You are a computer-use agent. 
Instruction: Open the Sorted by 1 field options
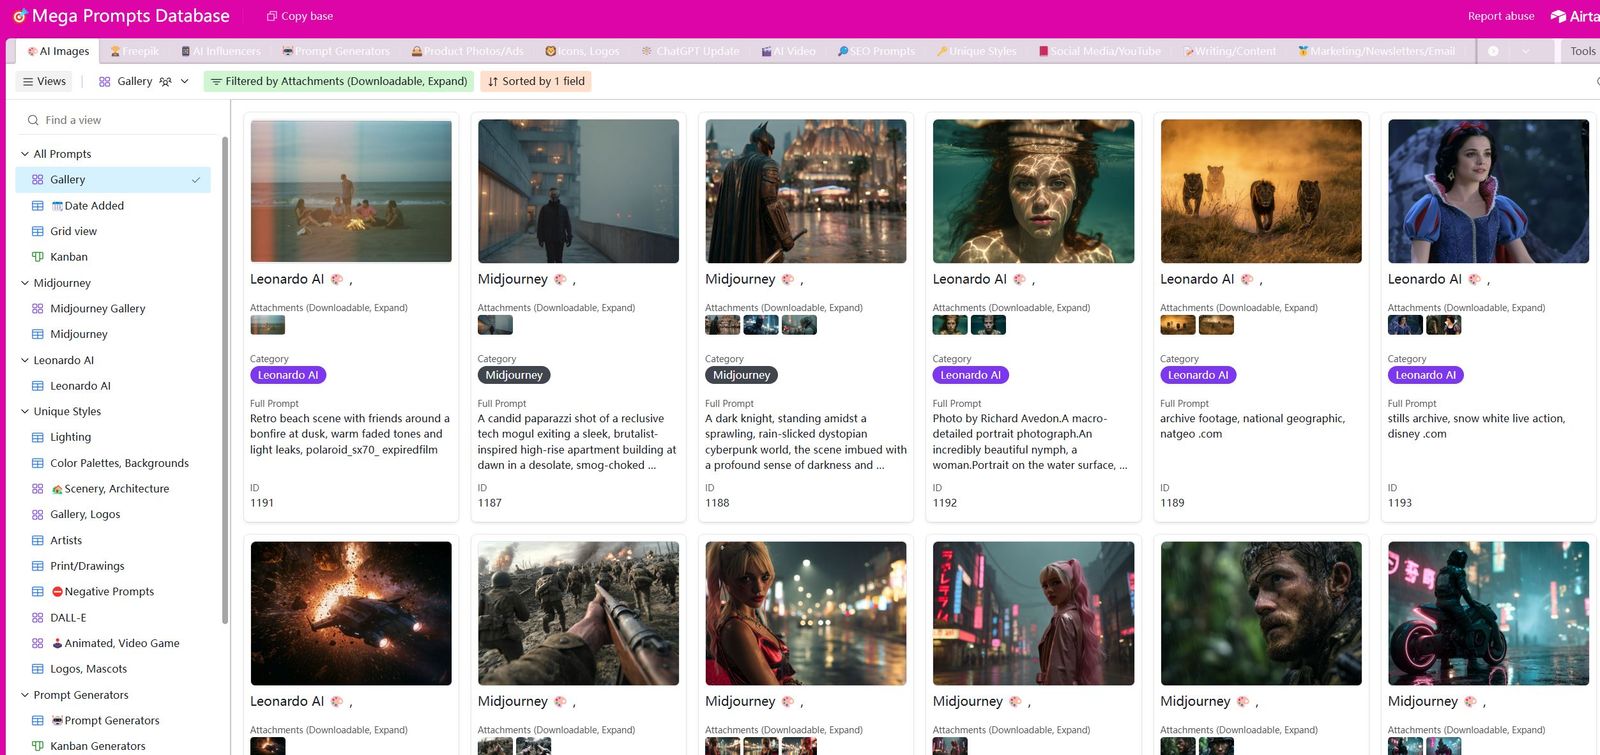[536, 81]
